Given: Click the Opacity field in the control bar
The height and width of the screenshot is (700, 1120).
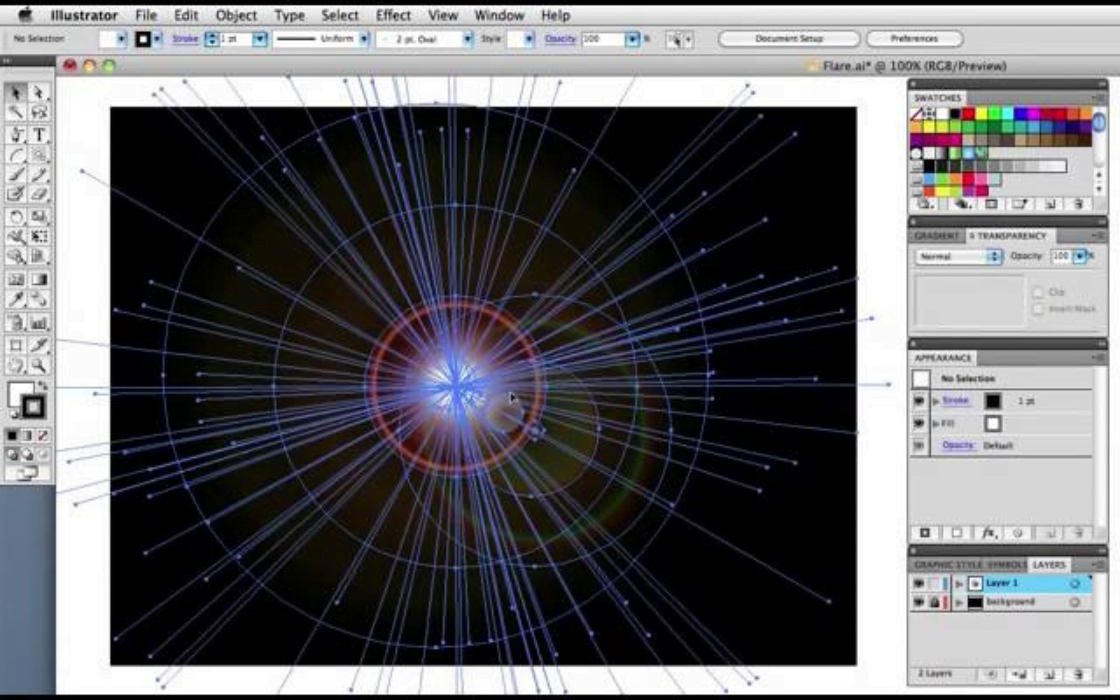Looking at the screenshot, I should (x=602, y=39).
